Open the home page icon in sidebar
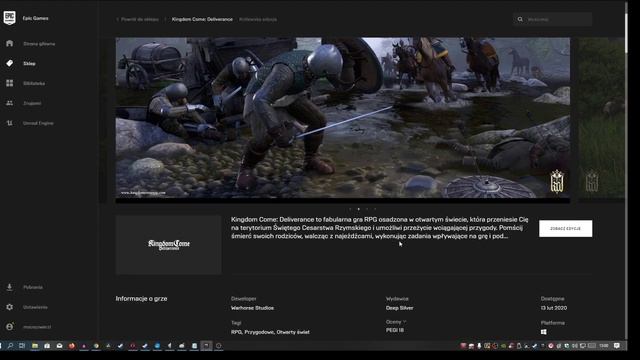This screenshot has width=640, height=360. (x=9, y=43)
